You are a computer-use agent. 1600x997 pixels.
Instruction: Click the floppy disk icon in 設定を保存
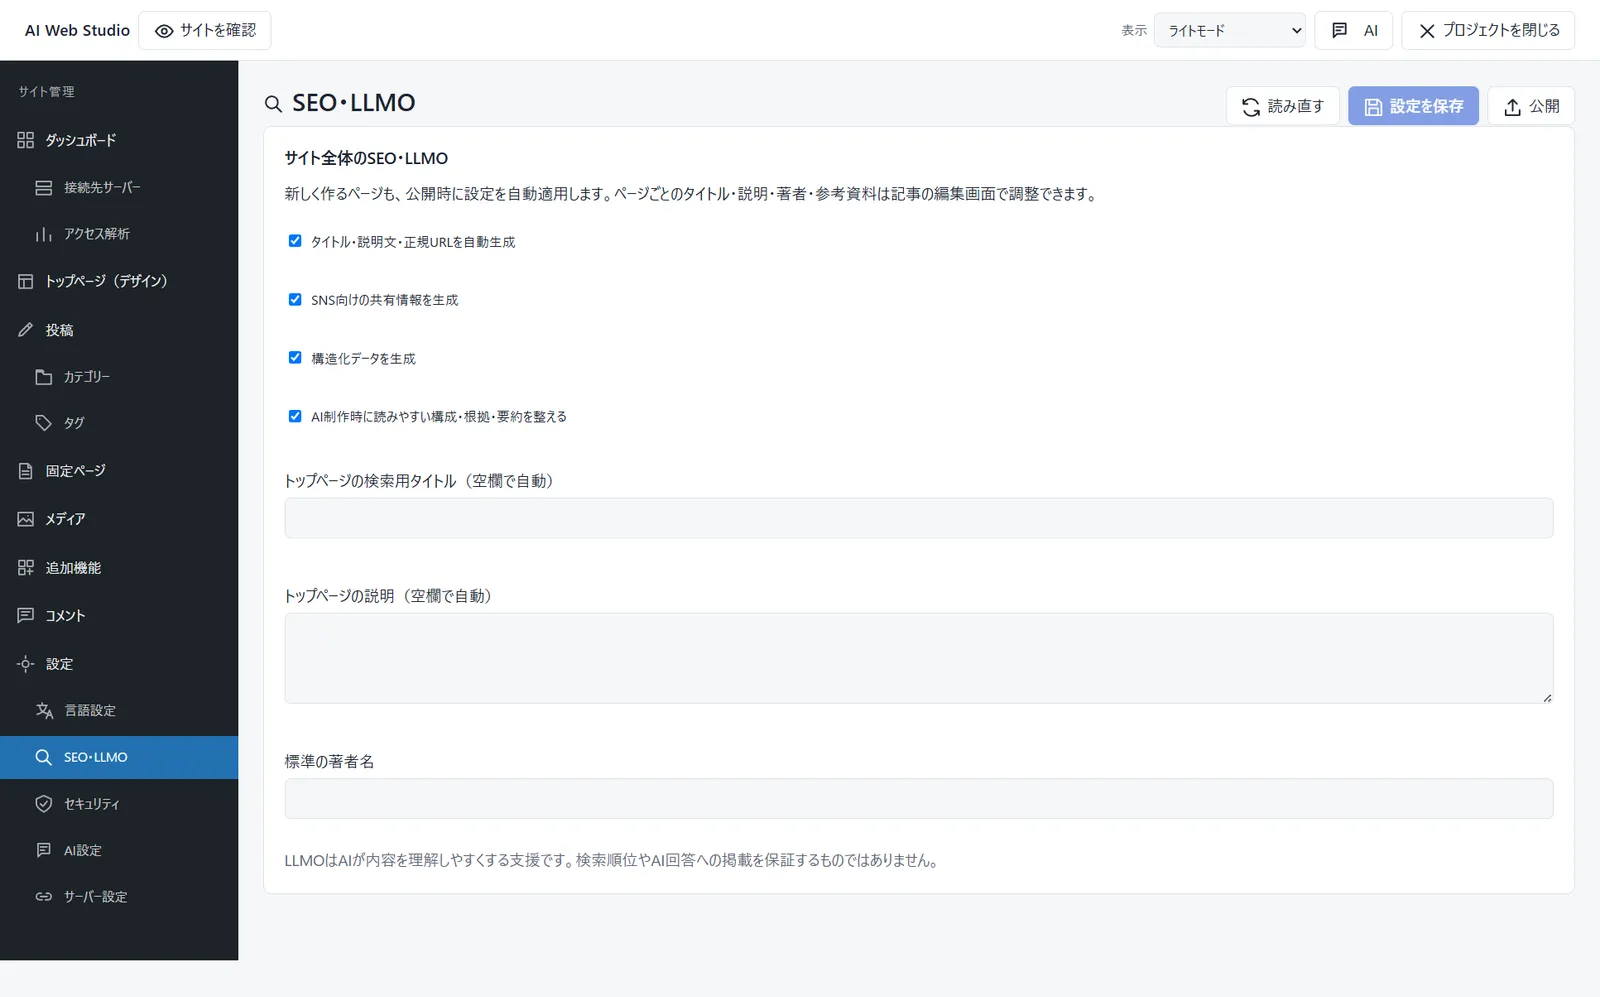click(1373, 107)
